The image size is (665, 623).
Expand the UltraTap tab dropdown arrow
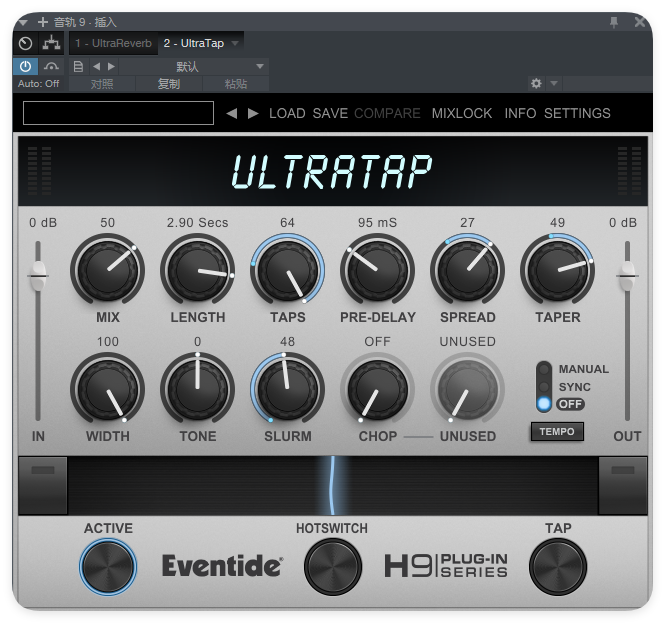click(x=235, y=43)
